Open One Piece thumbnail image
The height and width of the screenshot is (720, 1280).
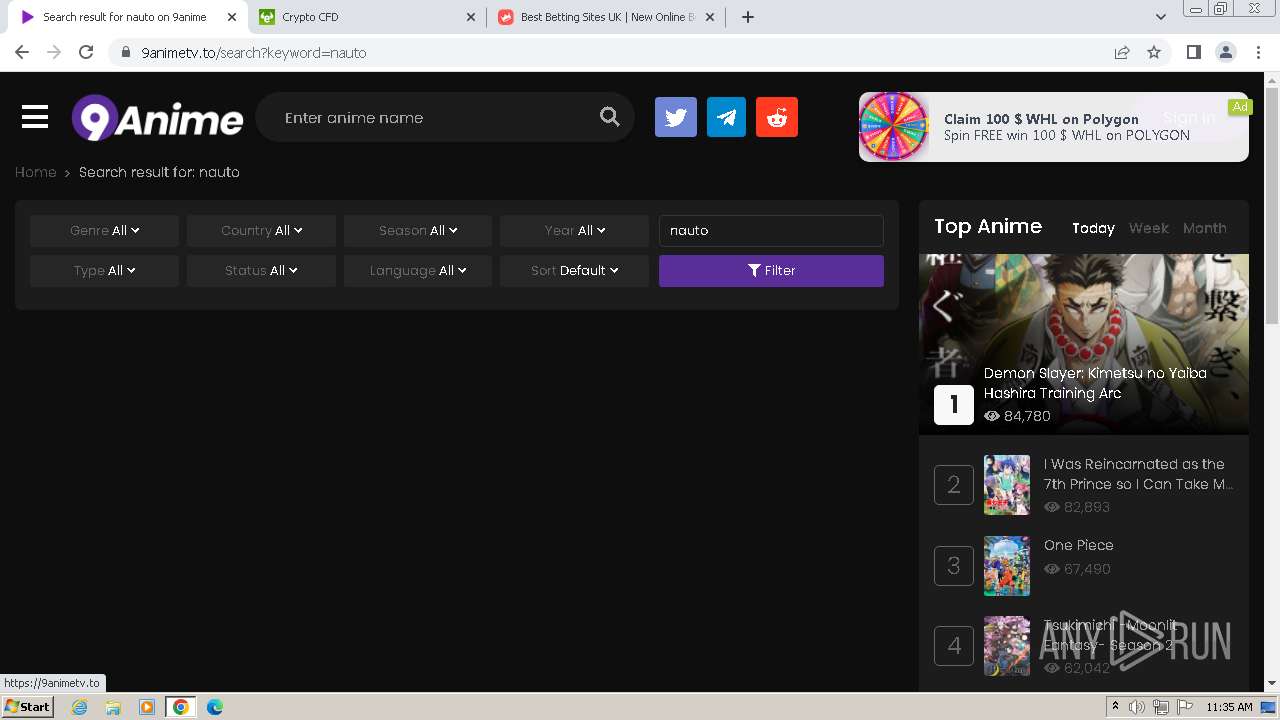point(1007,566)
